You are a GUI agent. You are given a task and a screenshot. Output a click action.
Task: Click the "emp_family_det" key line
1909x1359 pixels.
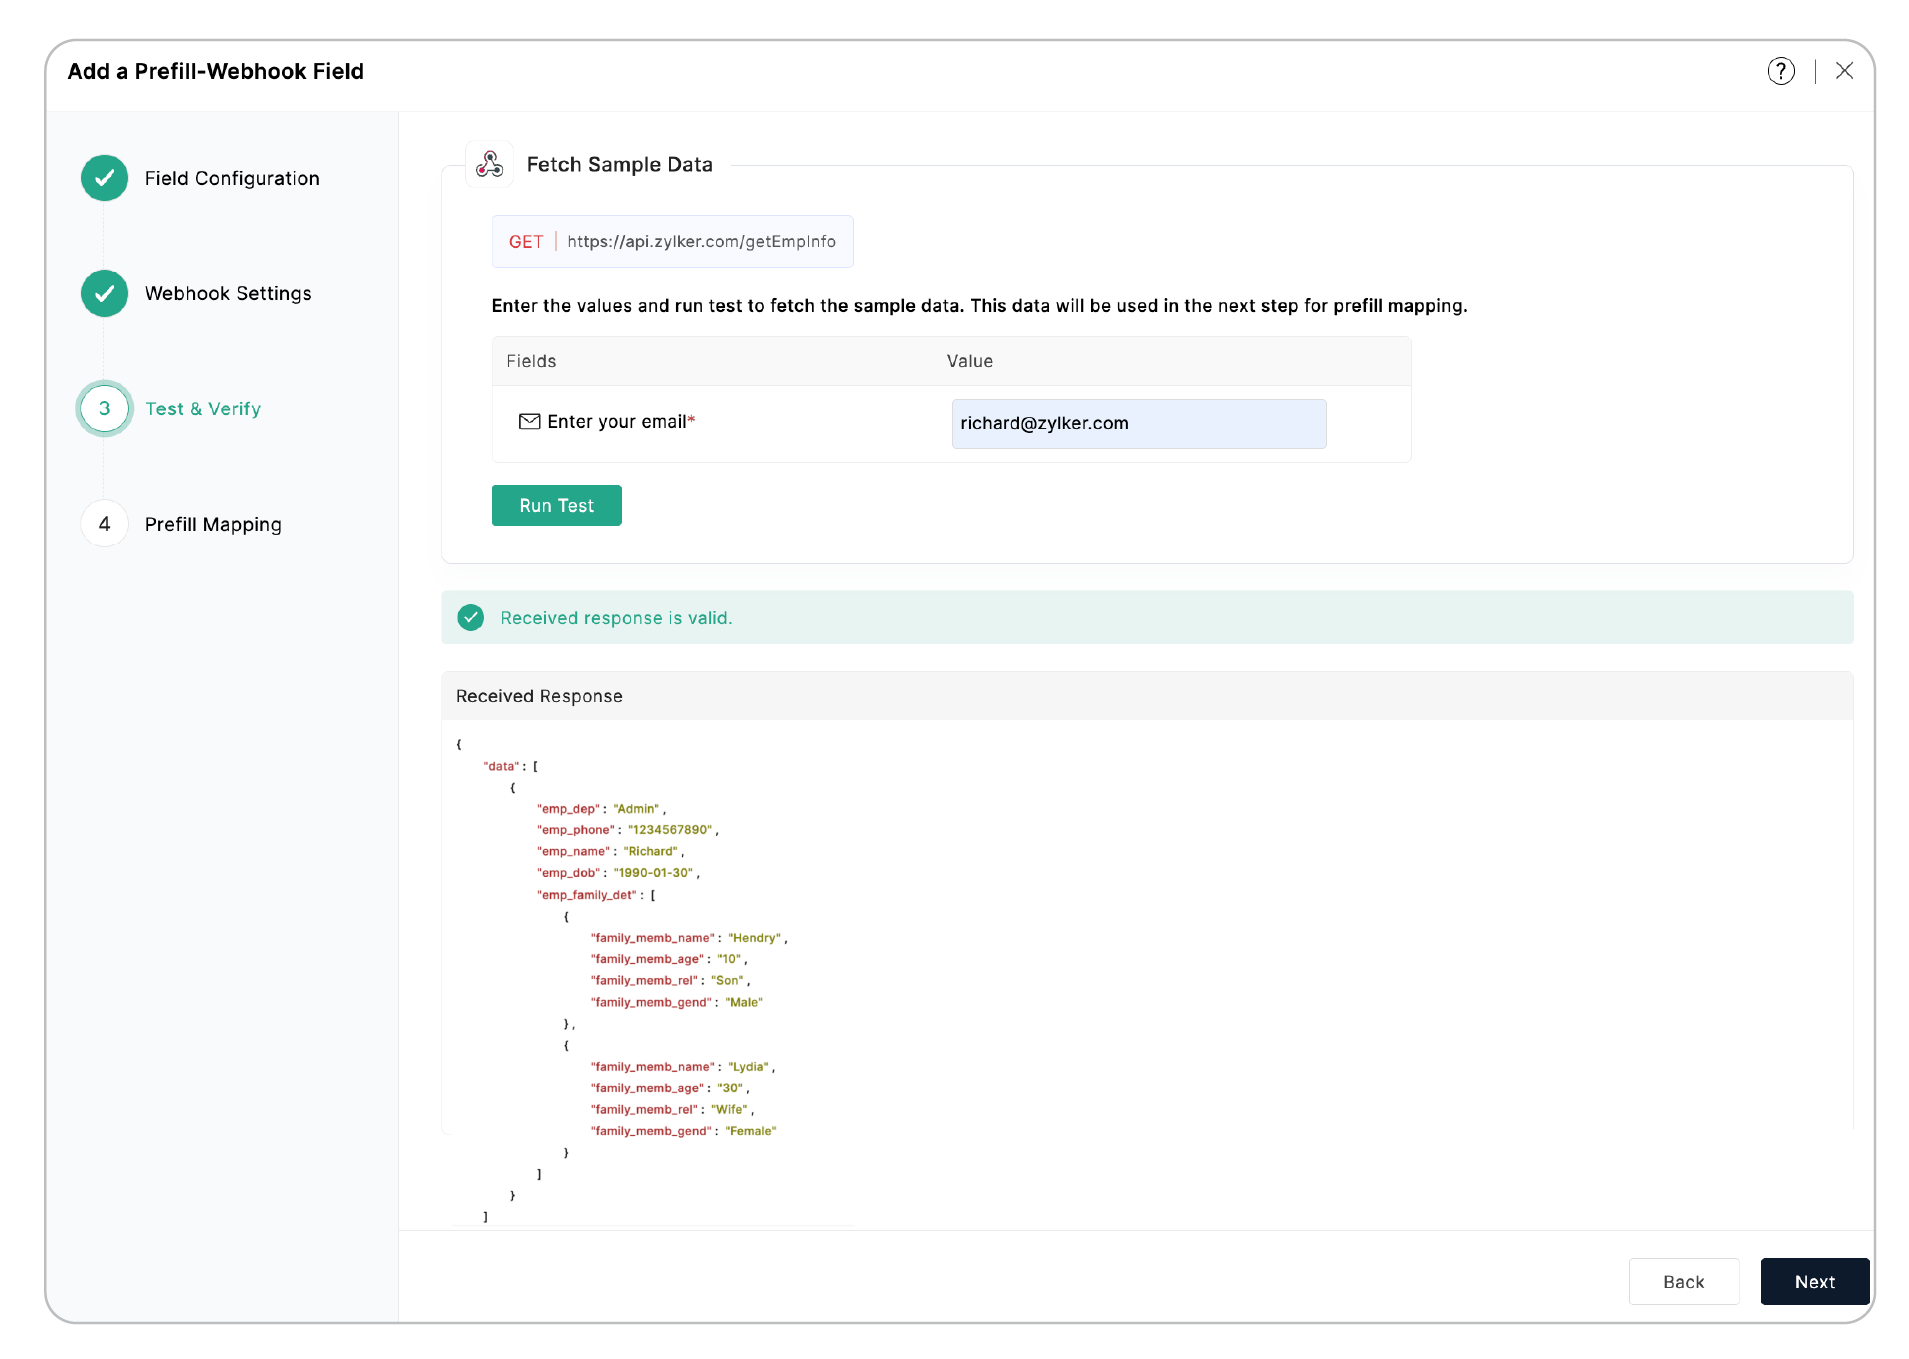coord(596,895)
